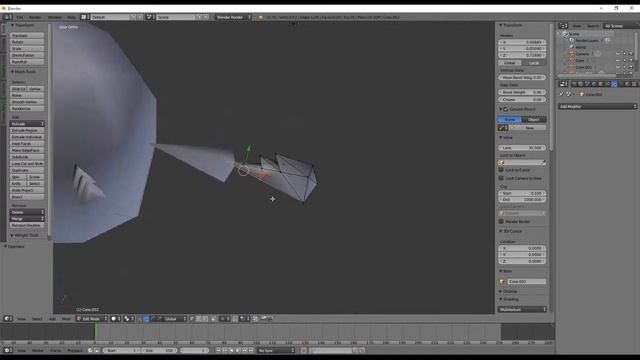Open the Add Modifier dropdown
This screenshot has width=640, height=360.
coord(598,107)
